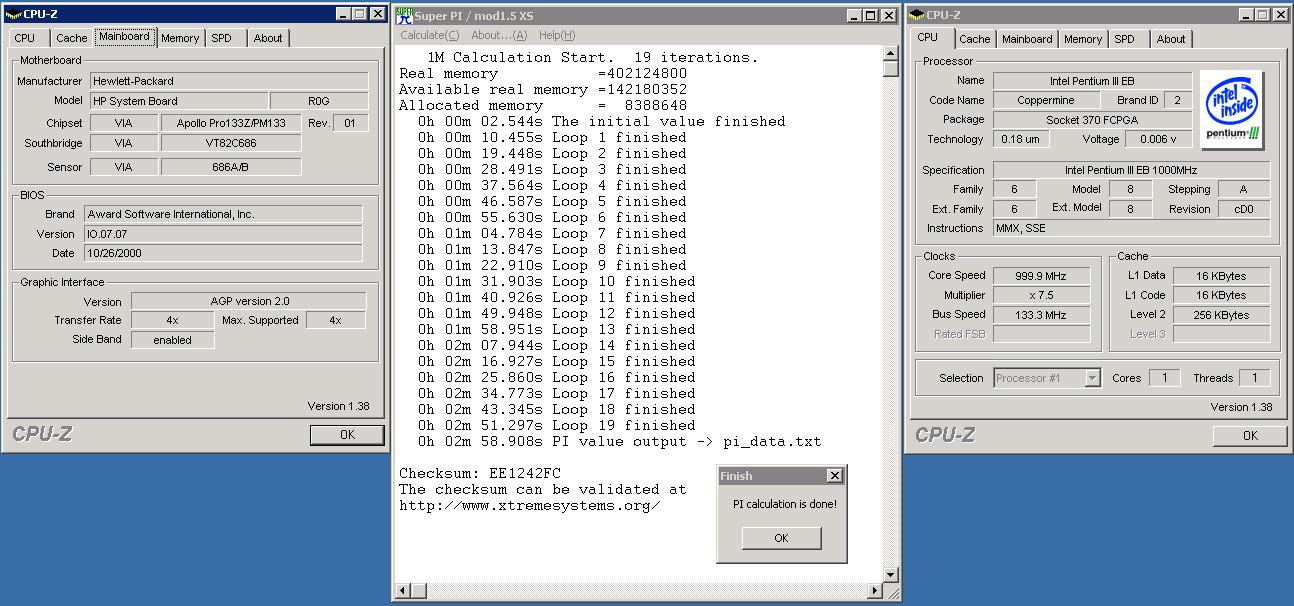Open SPD tab in right CPU-Z window
Viewport: 1294px width, 606px height.
(1124, 39)
